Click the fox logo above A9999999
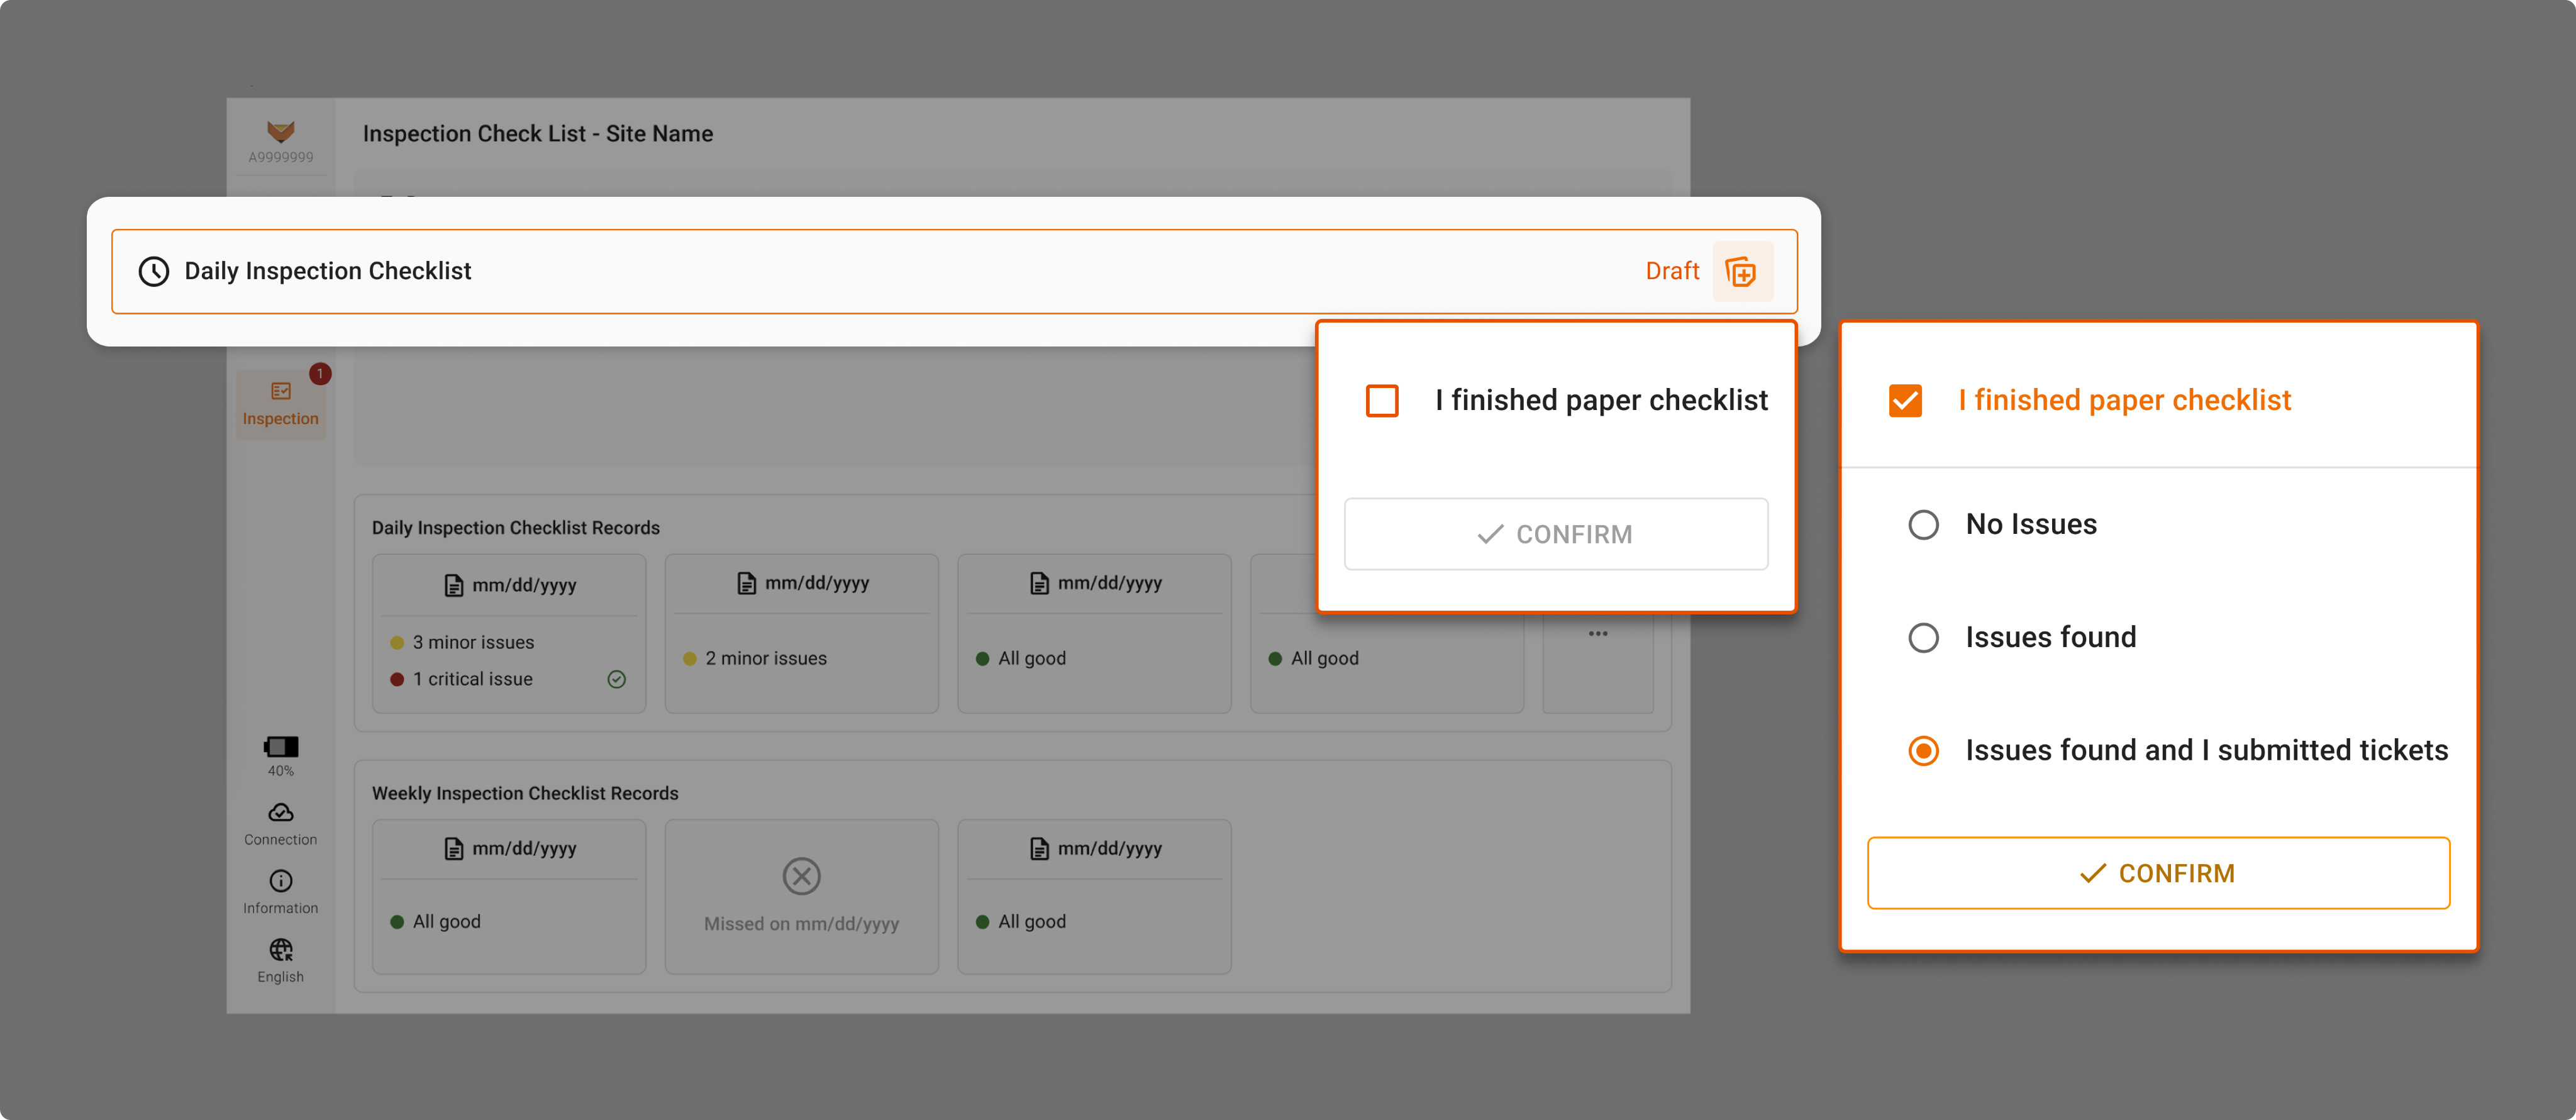 pyautogui.click(x=280, y=131)
